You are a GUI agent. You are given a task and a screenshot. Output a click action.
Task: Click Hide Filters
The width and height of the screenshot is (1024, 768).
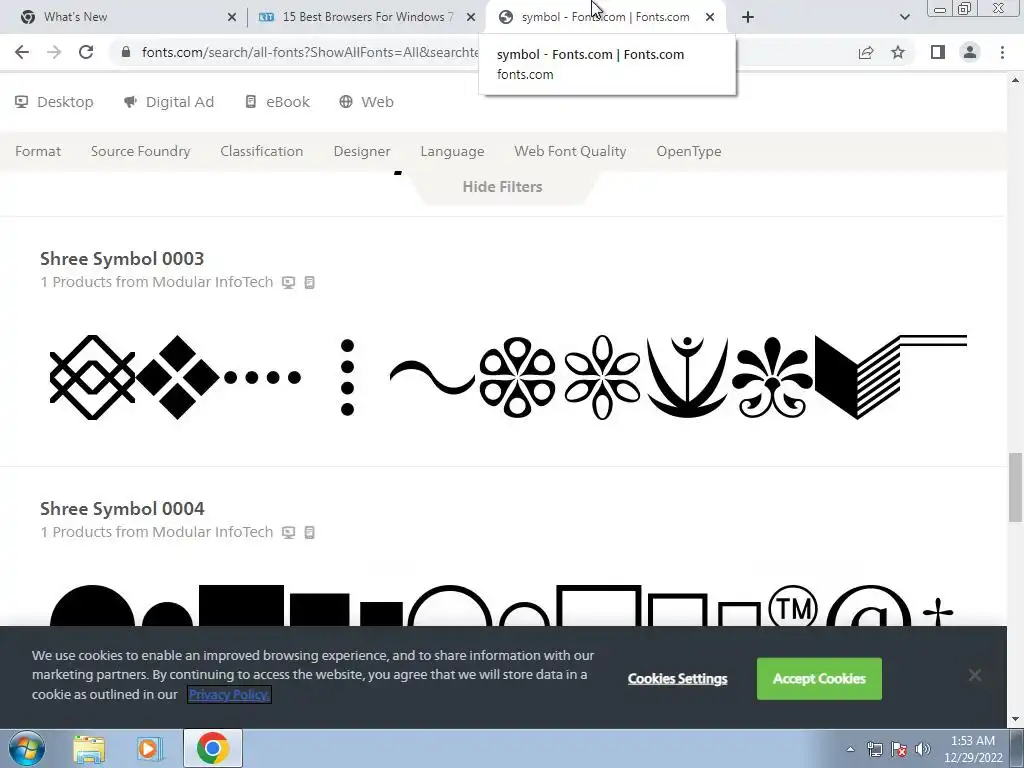pos(502,187)
